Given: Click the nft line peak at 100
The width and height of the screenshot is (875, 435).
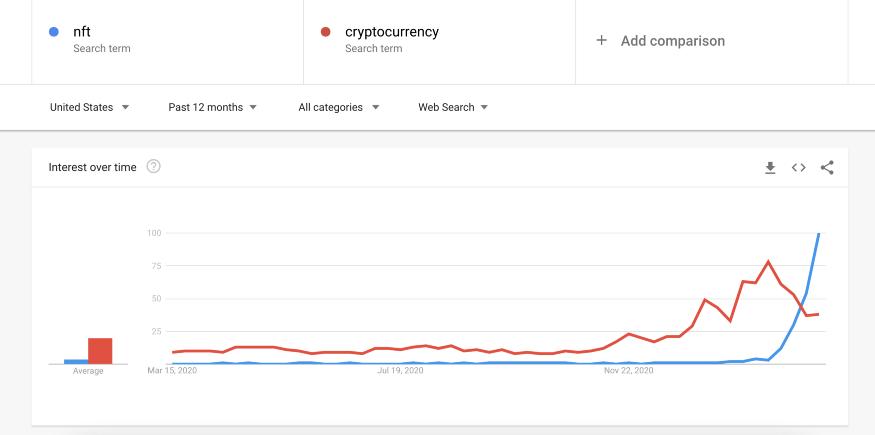Looking at the screenshot, I should [819, 234].
